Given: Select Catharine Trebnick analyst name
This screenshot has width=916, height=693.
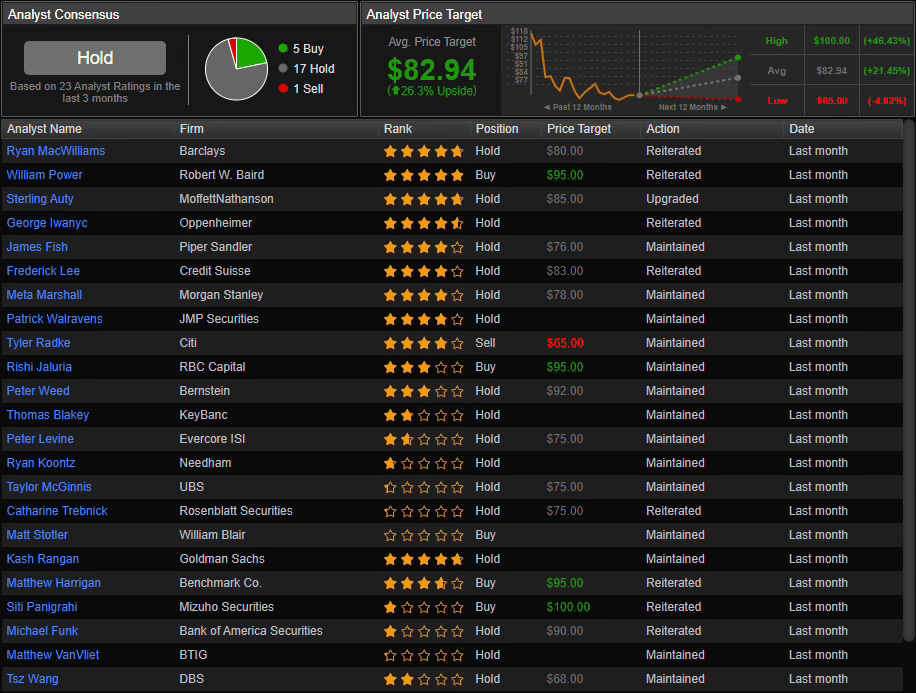Looking at the screenshot, I should [57, 510].
